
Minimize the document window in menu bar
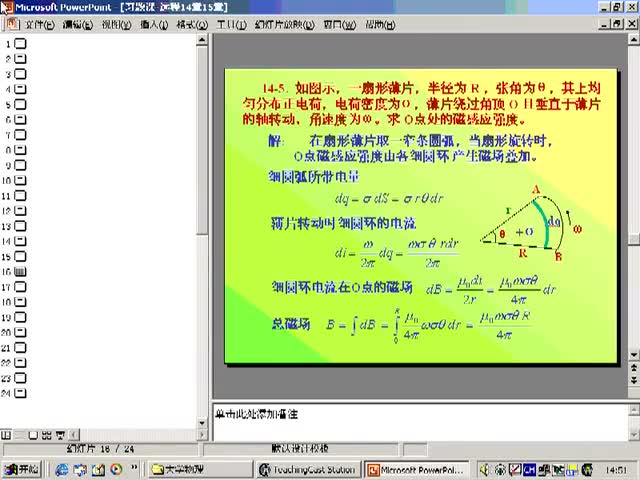tap(605, 24)
